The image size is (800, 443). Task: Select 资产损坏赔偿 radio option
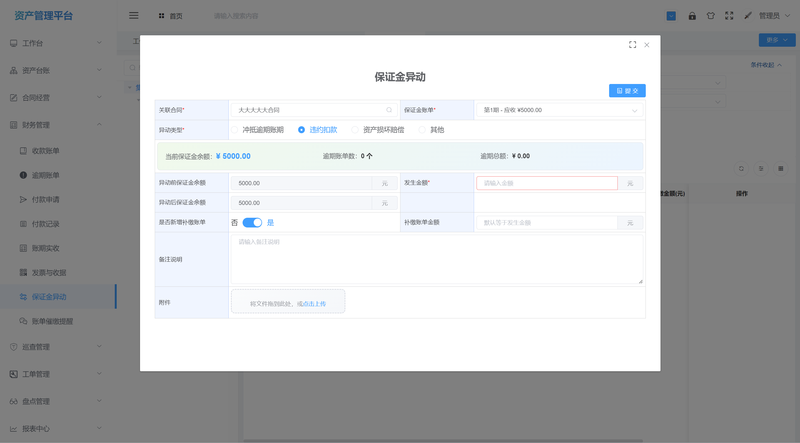pyautogui.click(x=355, y=130)
